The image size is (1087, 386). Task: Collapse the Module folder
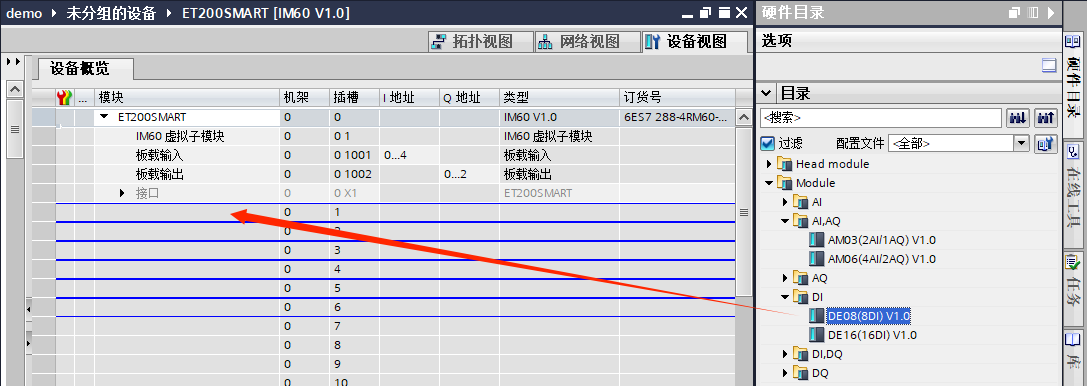tap(769, 184)
